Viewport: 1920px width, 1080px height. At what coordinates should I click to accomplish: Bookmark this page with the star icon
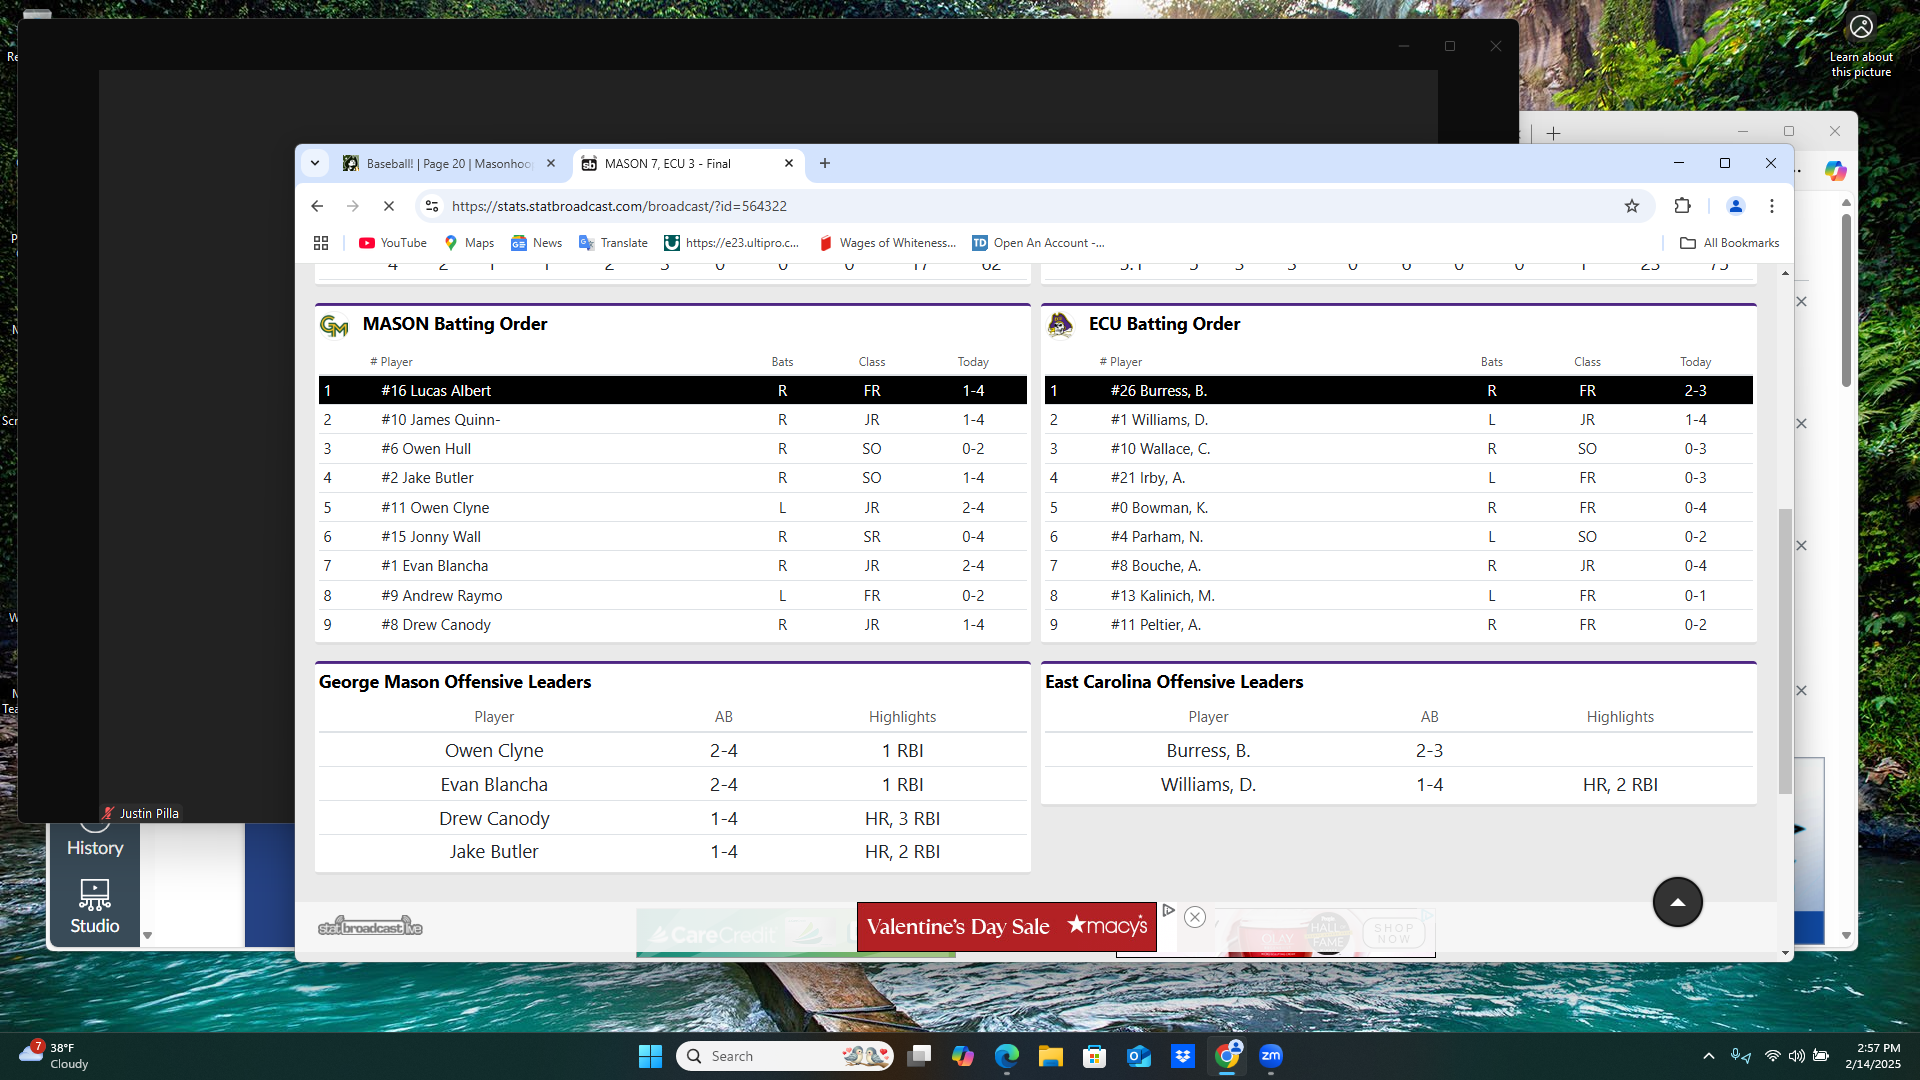1632,206
